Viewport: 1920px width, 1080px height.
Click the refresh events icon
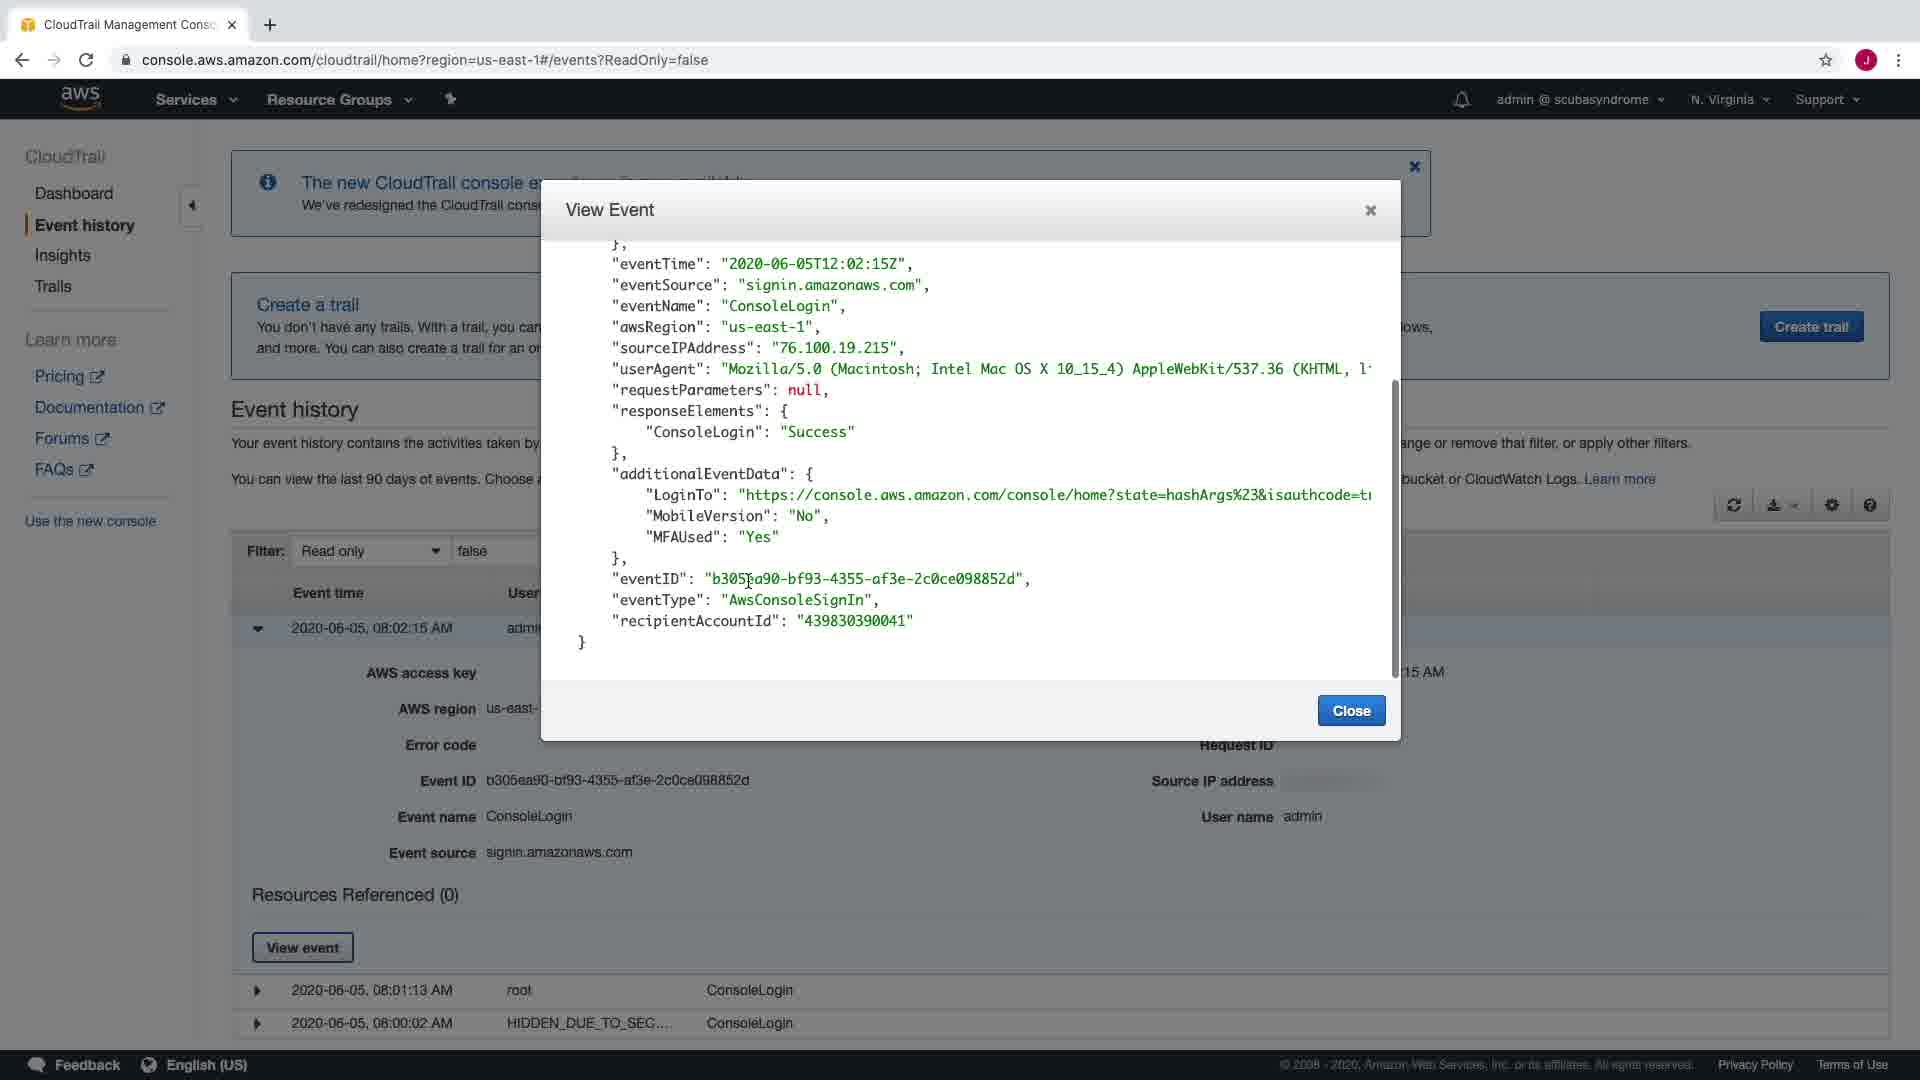[x=1734, y=506]
